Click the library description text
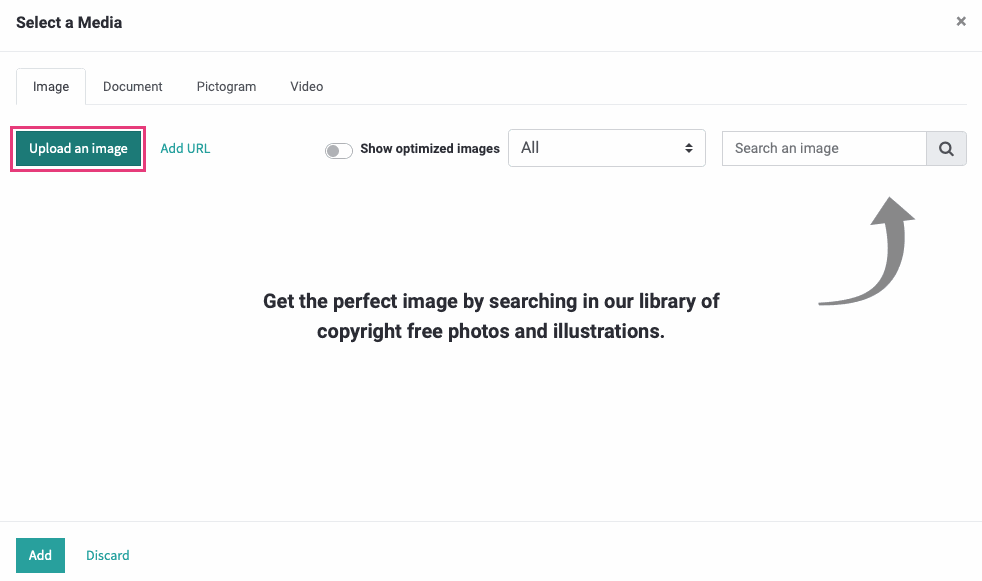The width and height of the screenshot is (982, 581). point(491,316)
